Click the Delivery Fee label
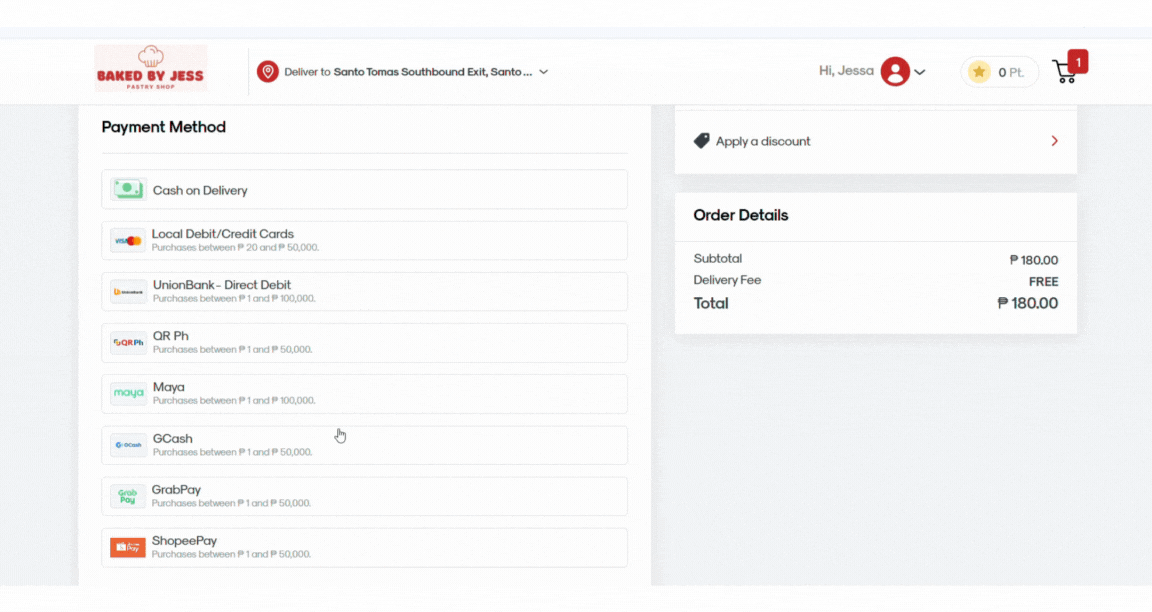The width and height of the screenshot is (1152, 612). tap(727, 280)
